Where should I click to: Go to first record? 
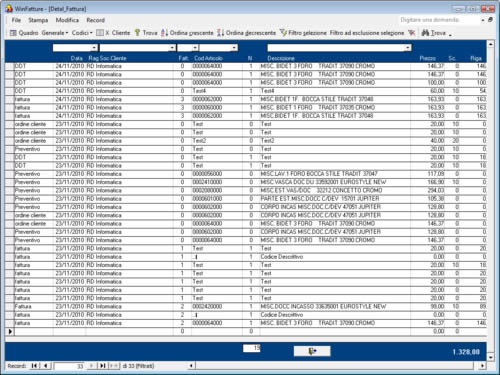pyautogui.click(x=34, y=366)
